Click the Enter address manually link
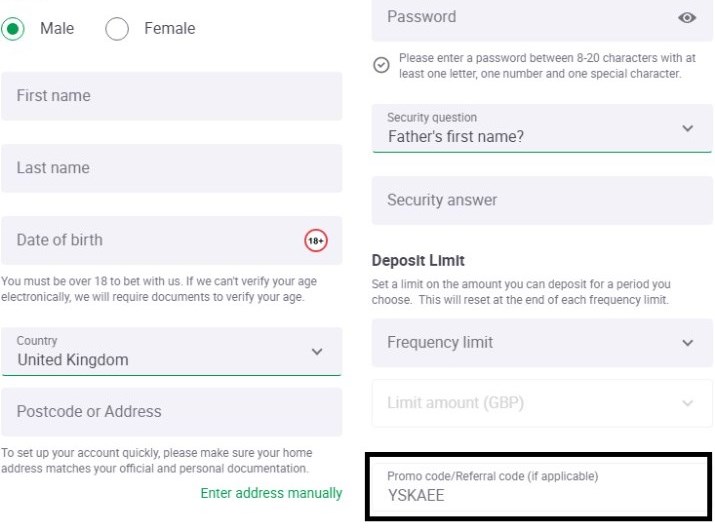Screen dimensions: 715x530 pos(271,493)
